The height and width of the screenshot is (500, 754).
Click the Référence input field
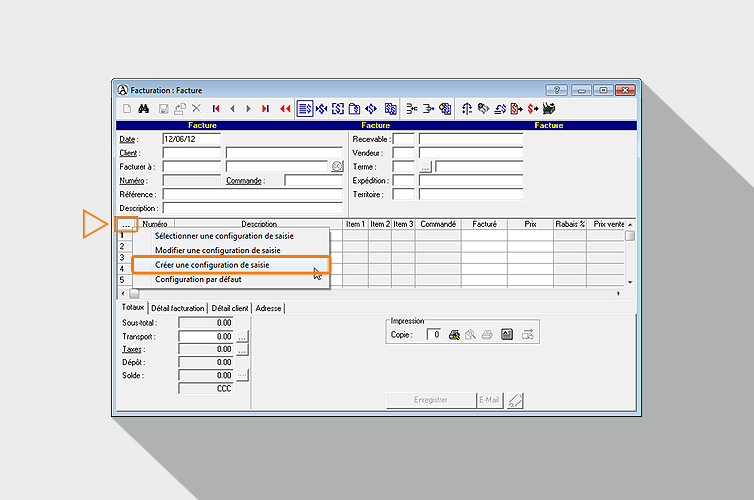[252, 194]
